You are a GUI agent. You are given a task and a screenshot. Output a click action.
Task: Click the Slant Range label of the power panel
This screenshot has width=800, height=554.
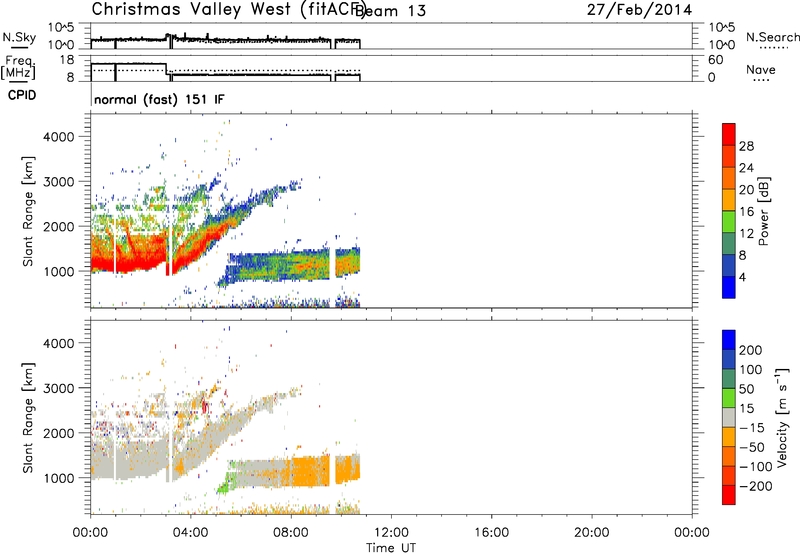28,211
